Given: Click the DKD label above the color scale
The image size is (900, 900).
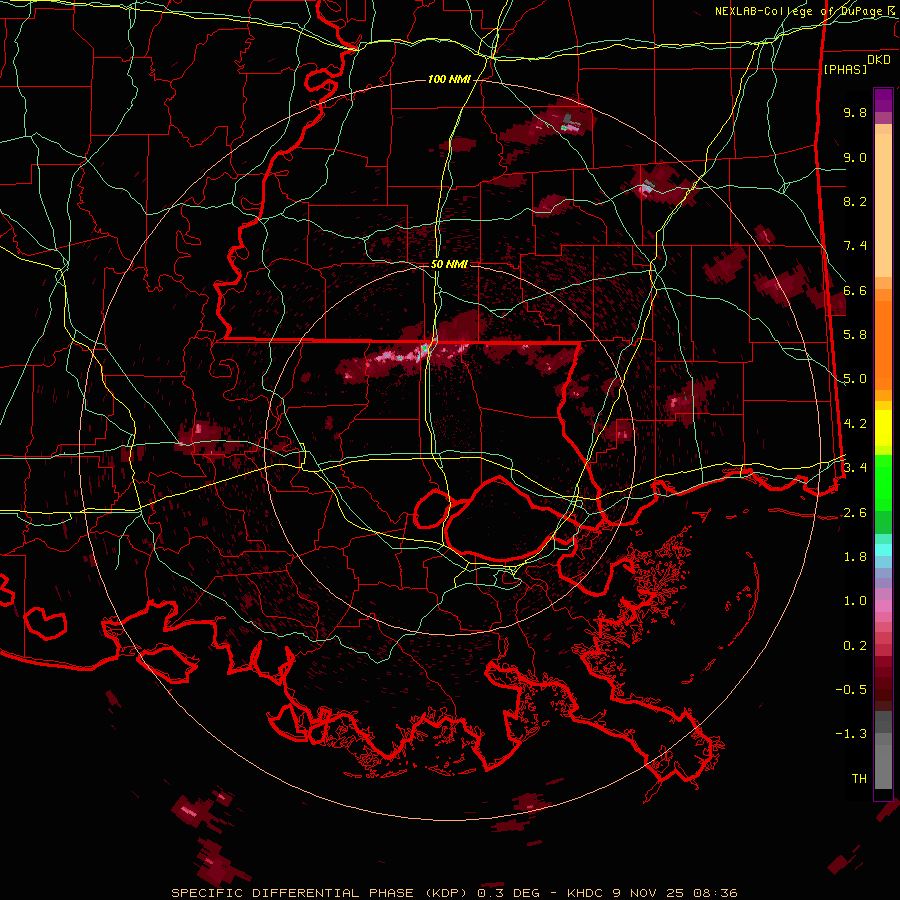Looking at the screenshot, I should [x=879, y=60].
